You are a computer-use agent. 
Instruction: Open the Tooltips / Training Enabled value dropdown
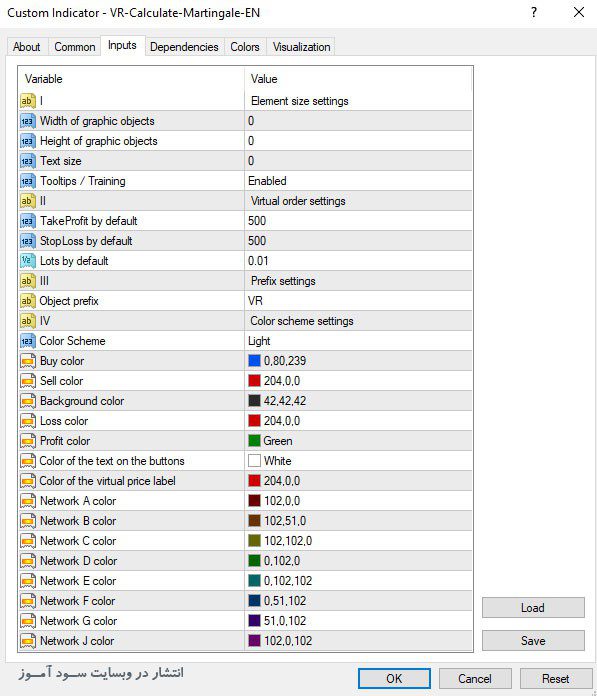[x=358, y=181]
